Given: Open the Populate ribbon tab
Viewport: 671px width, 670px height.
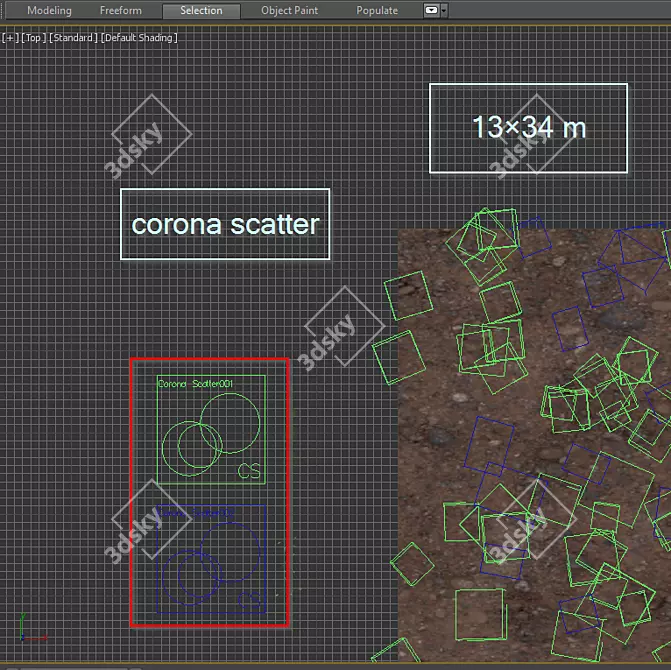Looking at the screenshot, I should (377, 10).
